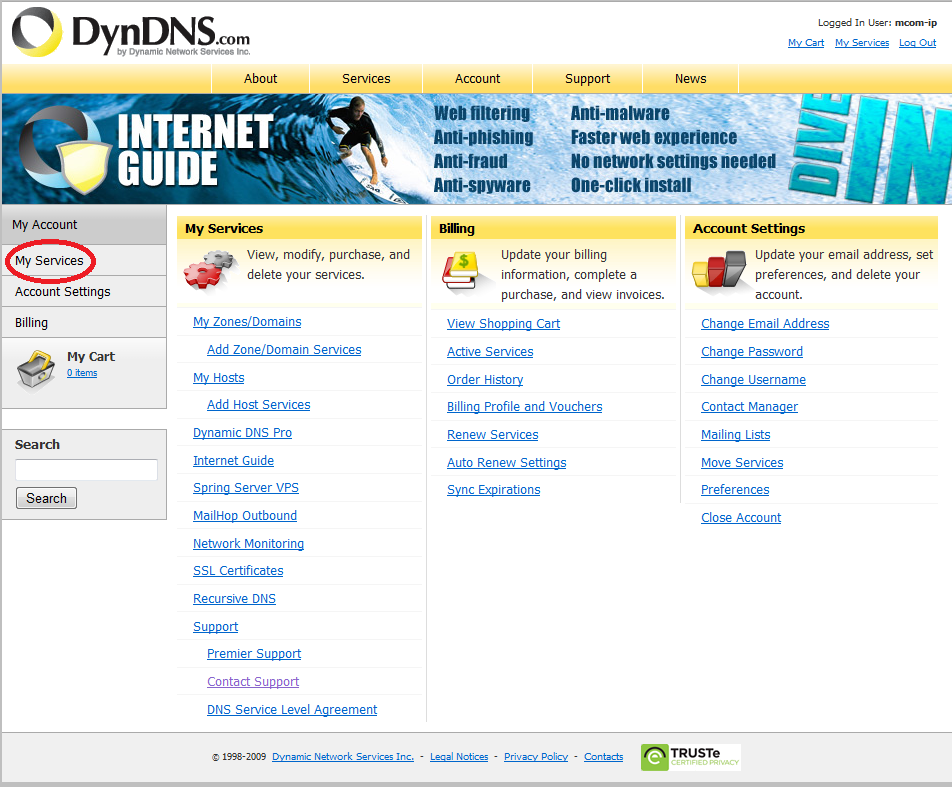Open Preferences
The height and width of the screenshot is (787, 952).
[735, 490]
